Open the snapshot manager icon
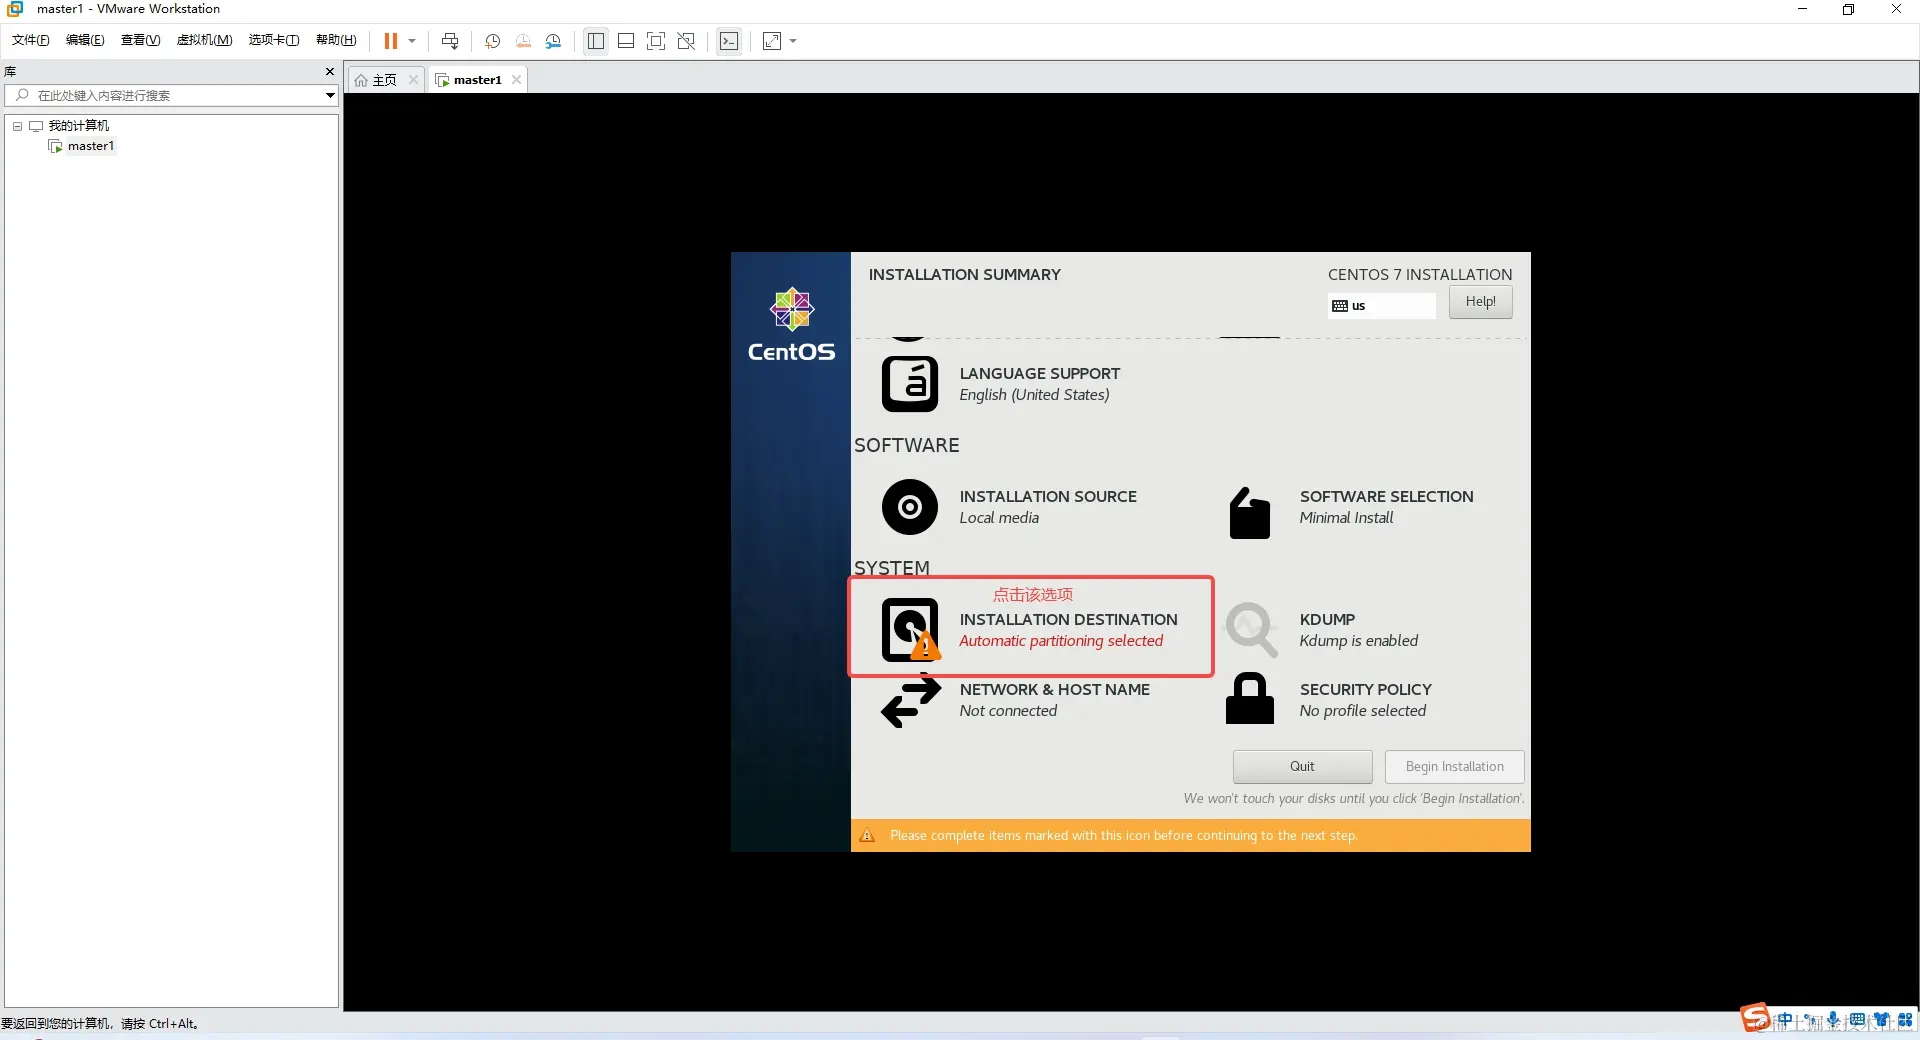Screen dimensions: 1920x1040 click(x=553, y=41)
